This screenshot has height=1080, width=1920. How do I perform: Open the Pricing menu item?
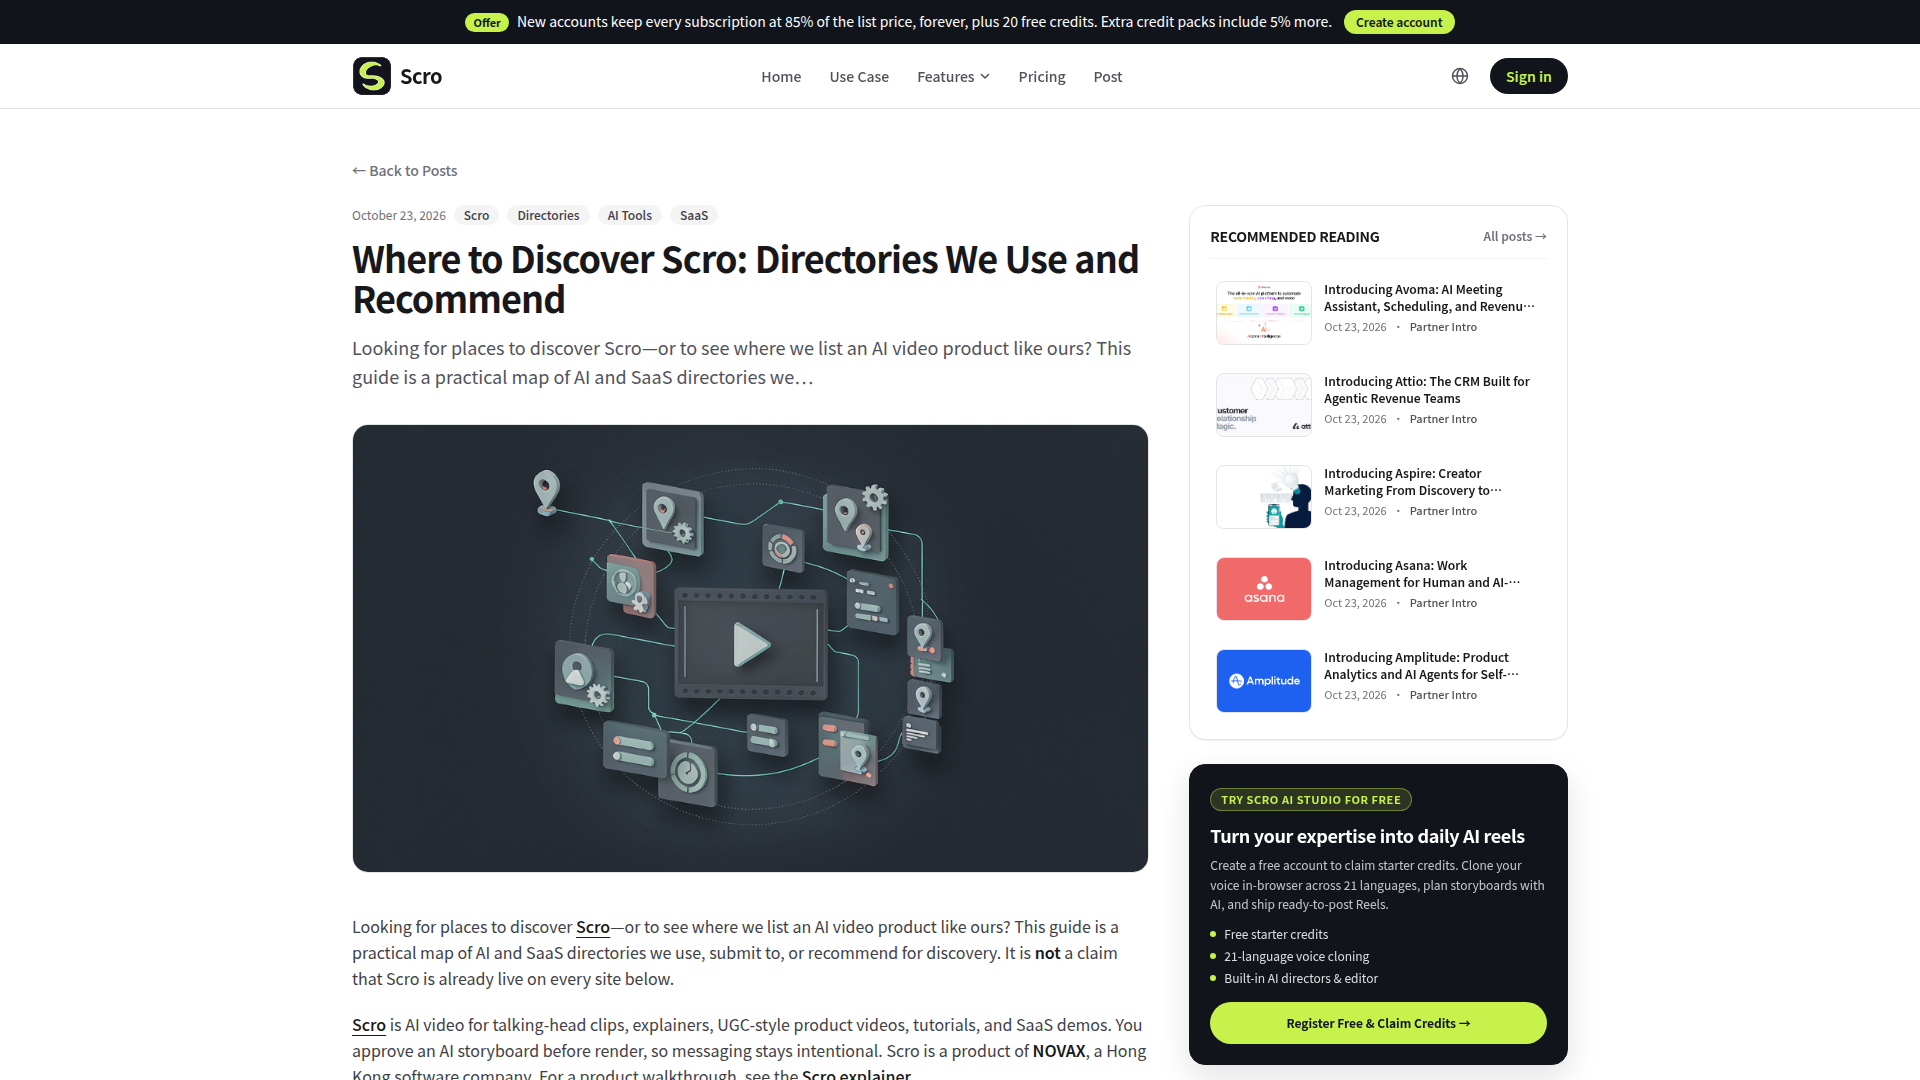[1042, 77]
